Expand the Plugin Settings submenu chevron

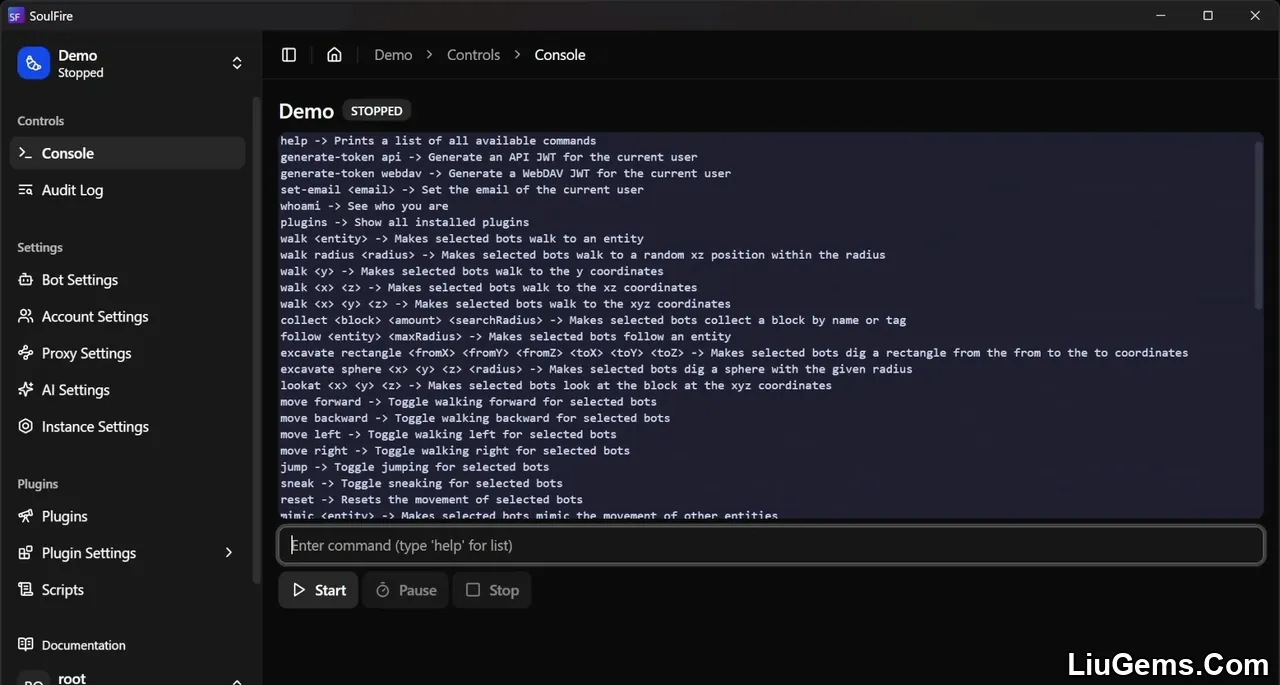pos(229,553)
